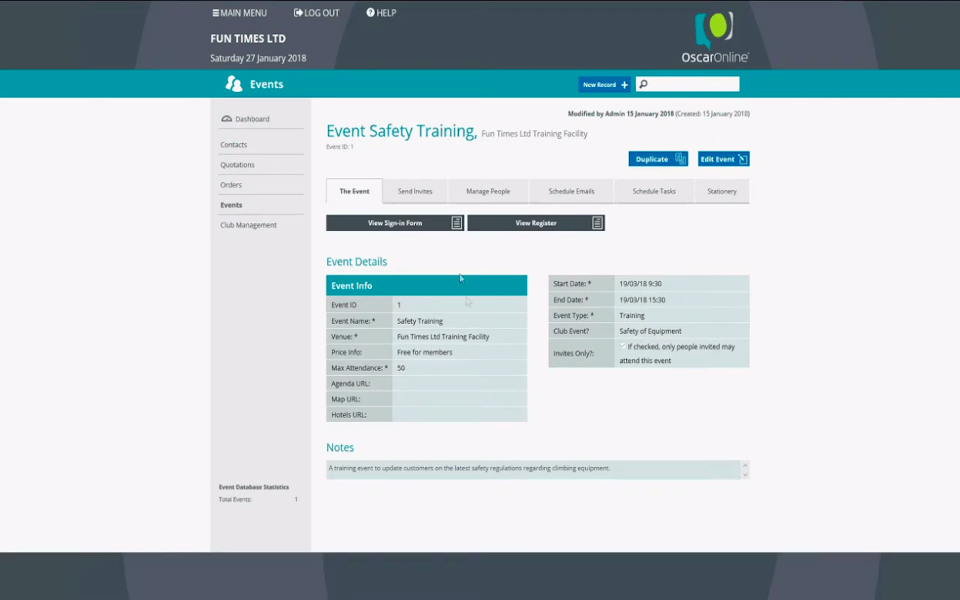Click the End Date value '19/03/18 15:30'
Viewport: 960px width, 600px height.
point(642,300)
